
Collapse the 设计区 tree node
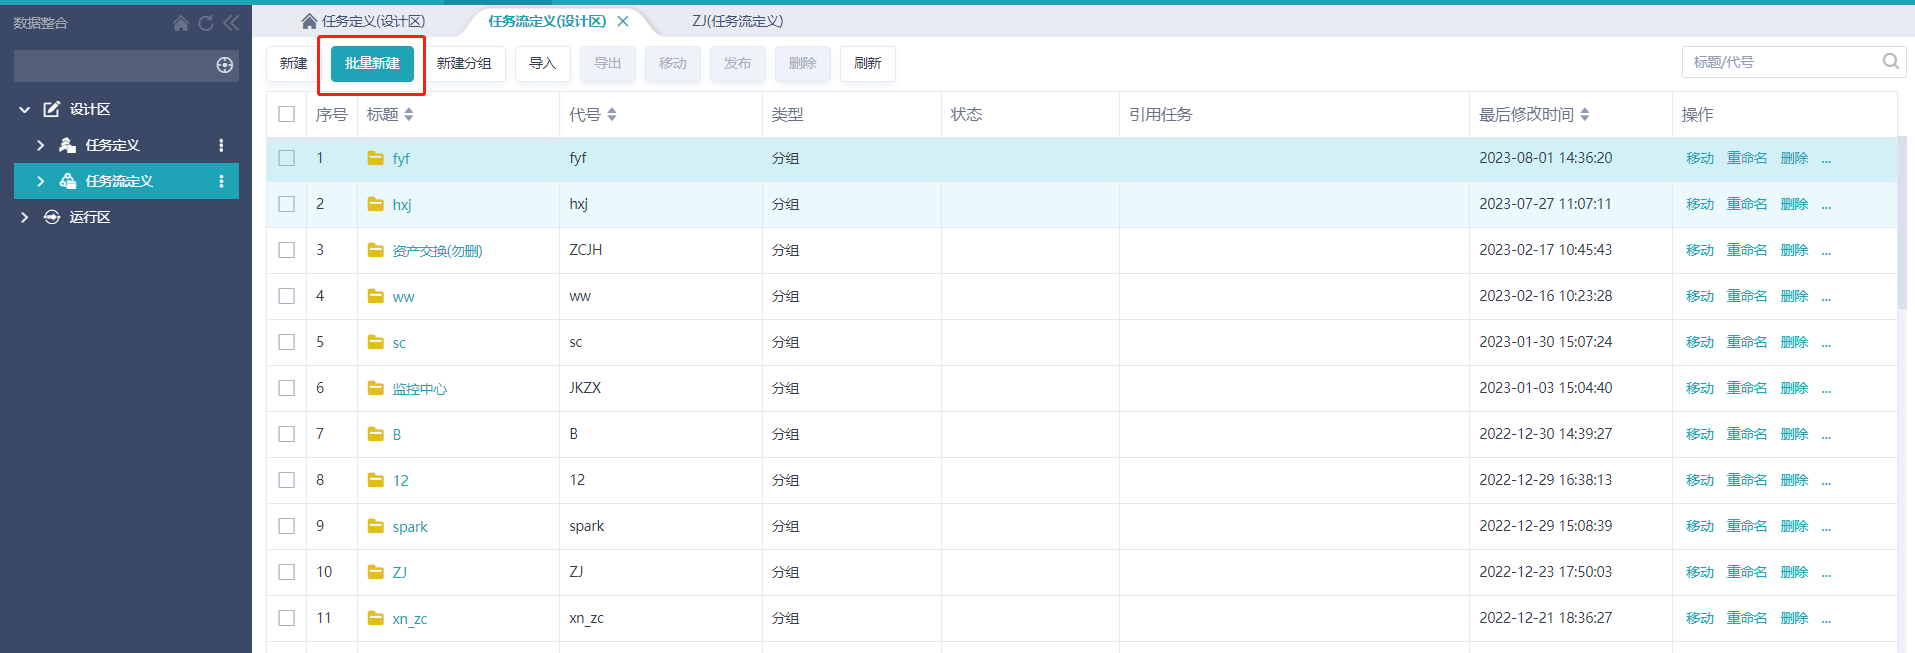coord(25,109)
